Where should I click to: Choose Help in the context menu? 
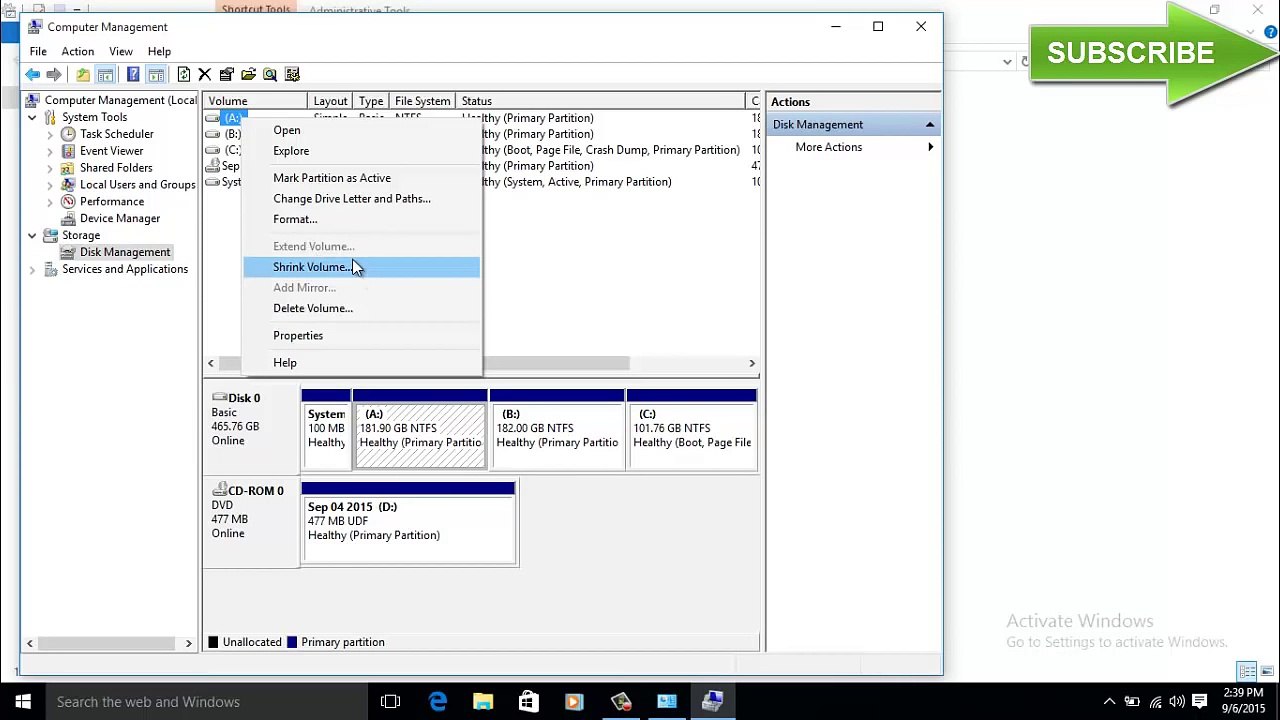click(x=361, y=363)
